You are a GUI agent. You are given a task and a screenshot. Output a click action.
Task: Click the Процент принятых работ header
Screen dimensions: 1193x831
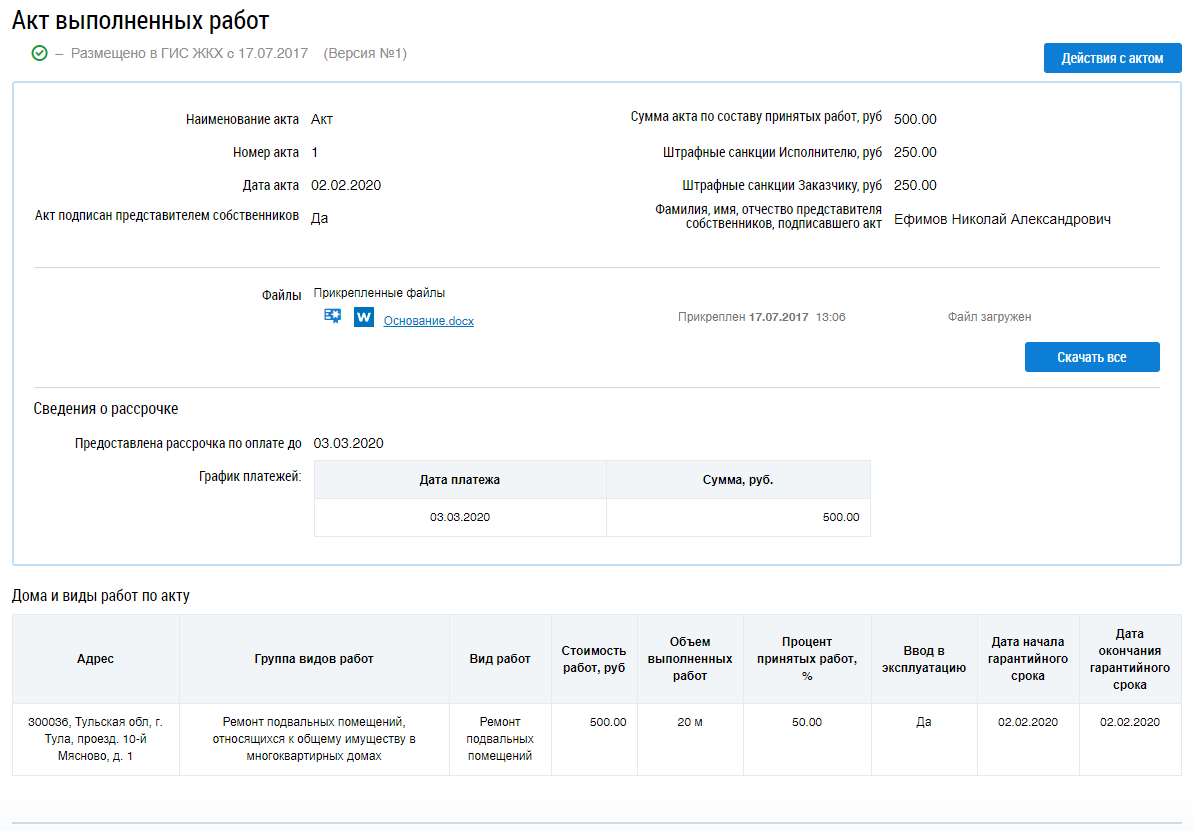point(806,659)
